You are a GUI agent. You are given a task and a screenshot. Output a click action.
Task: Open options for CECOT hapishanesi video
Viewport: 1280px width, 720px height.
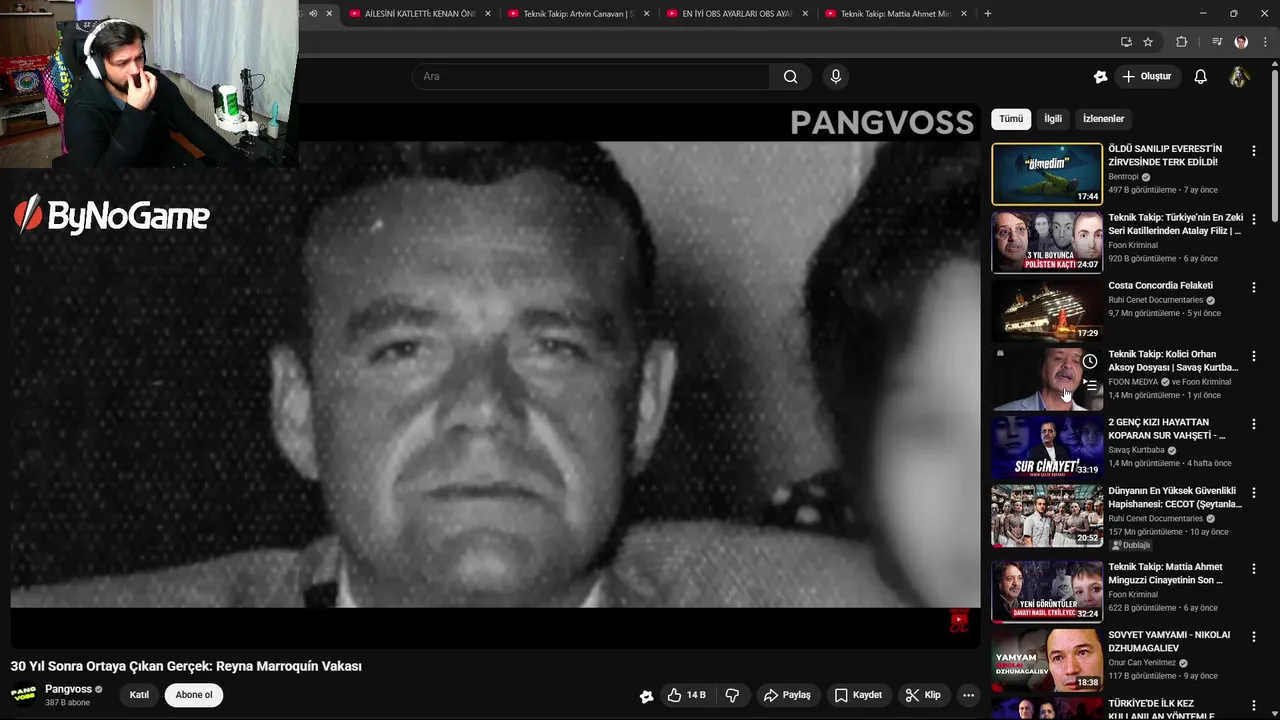pos(1253,492)
